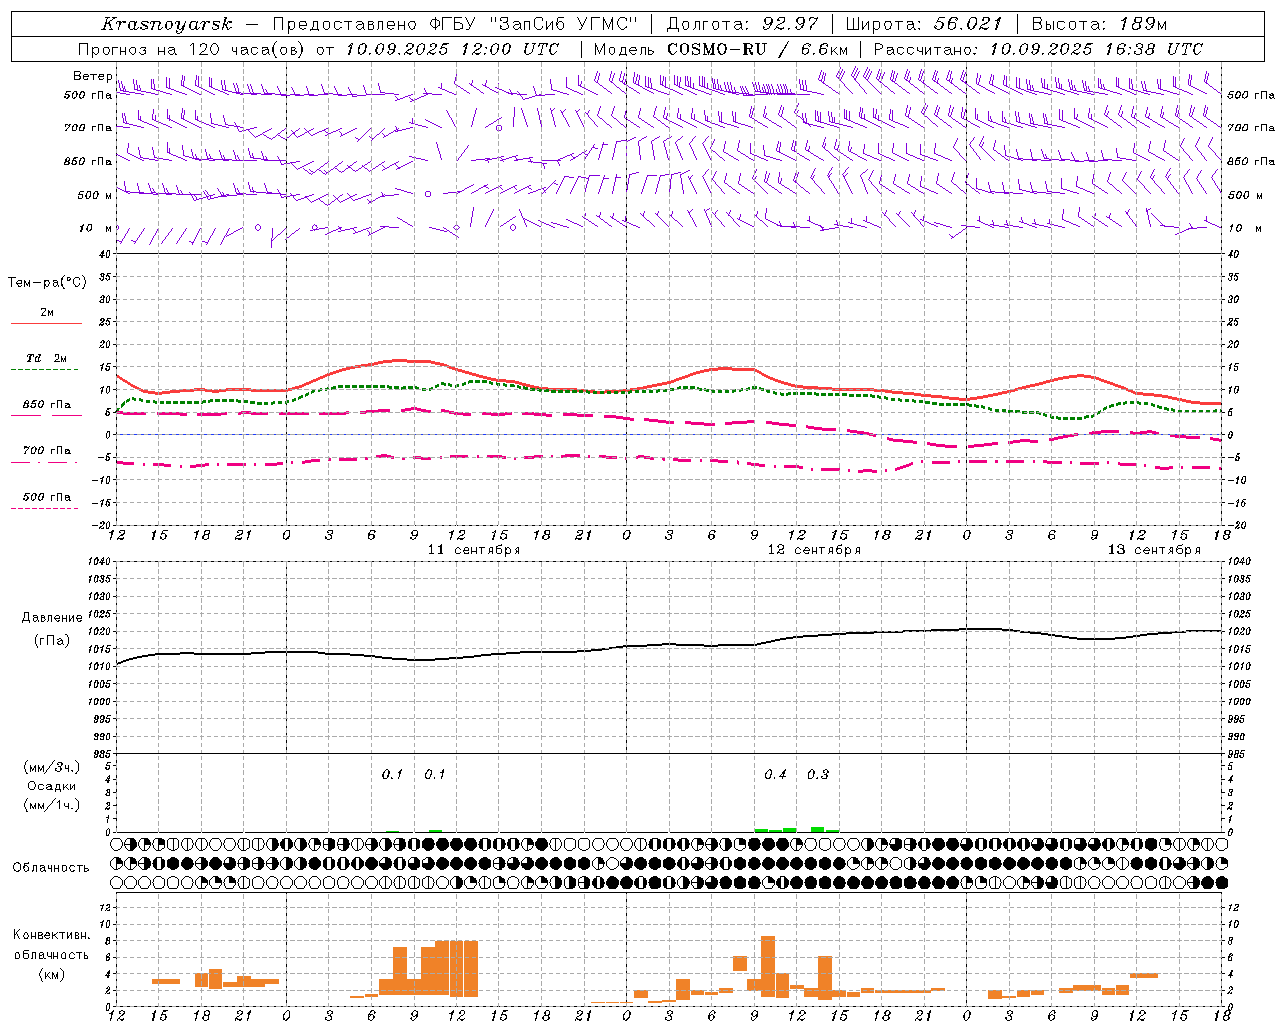Image resolution: width=1280 pixels, height=1024 pixels.
Task: Click the 'Конвективн.' convective cloud label
Action: [52, 935]
